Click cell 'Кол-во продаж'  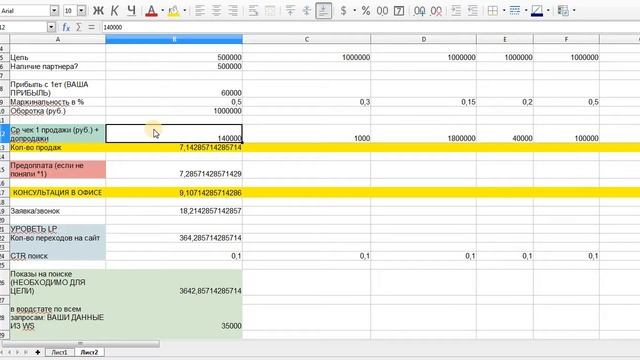58,147
